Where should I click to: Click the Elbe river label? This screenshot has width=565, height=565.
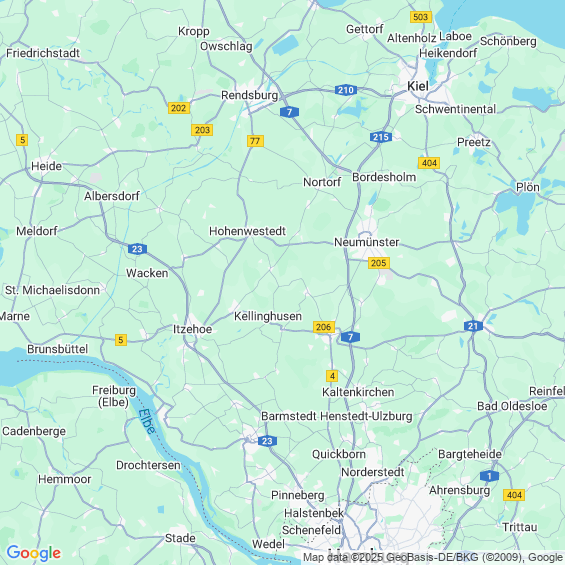(x=147, y=421)
